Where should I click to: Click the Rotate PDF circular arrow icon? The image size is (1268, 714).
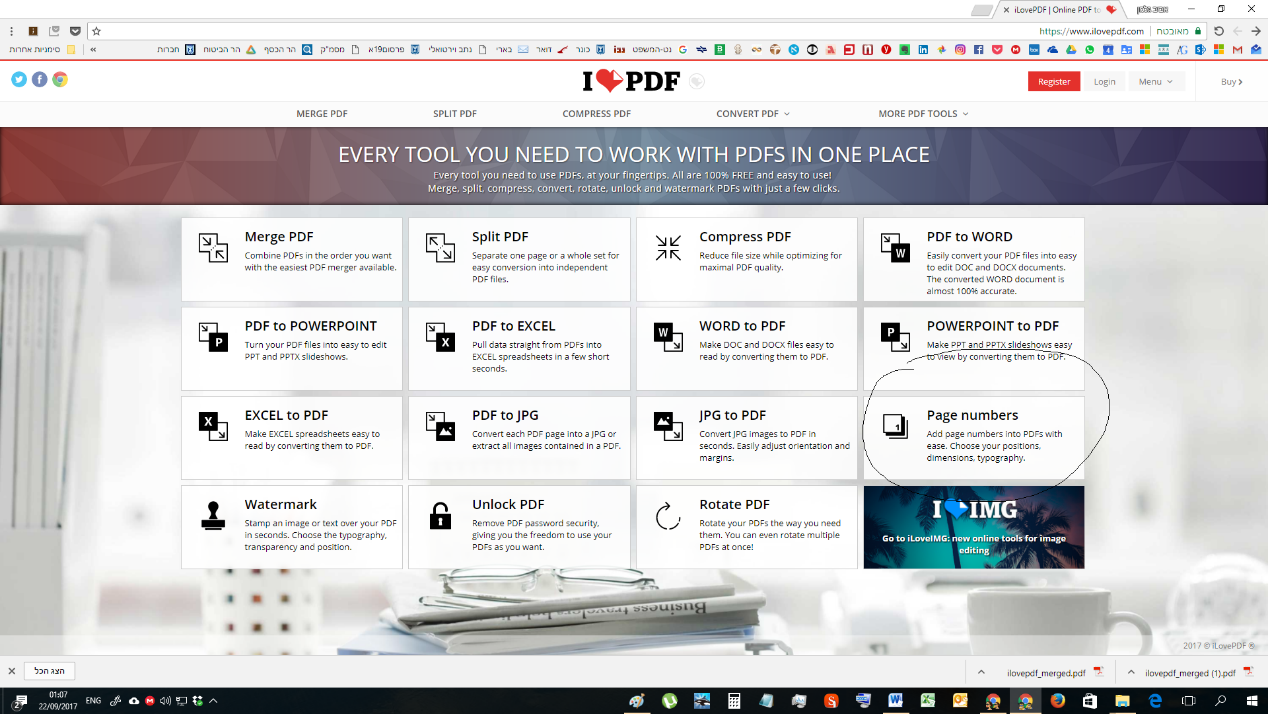668,516
